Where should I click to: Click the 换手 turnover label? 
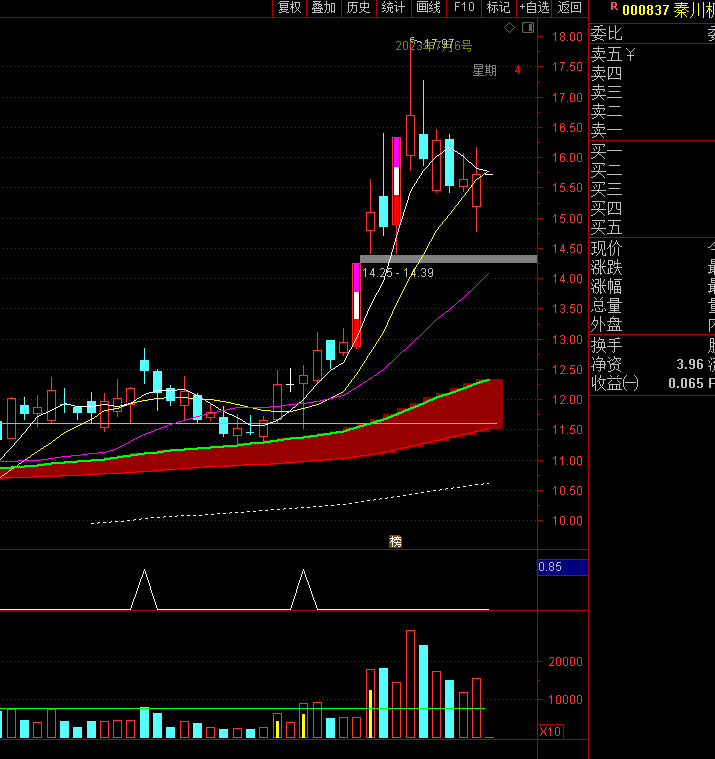pyautogui.click(x=607, y=345)
